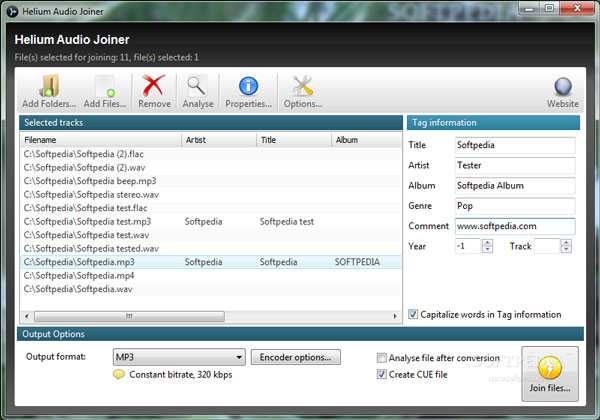Click the Comment field www.softpedia.com

515,226
